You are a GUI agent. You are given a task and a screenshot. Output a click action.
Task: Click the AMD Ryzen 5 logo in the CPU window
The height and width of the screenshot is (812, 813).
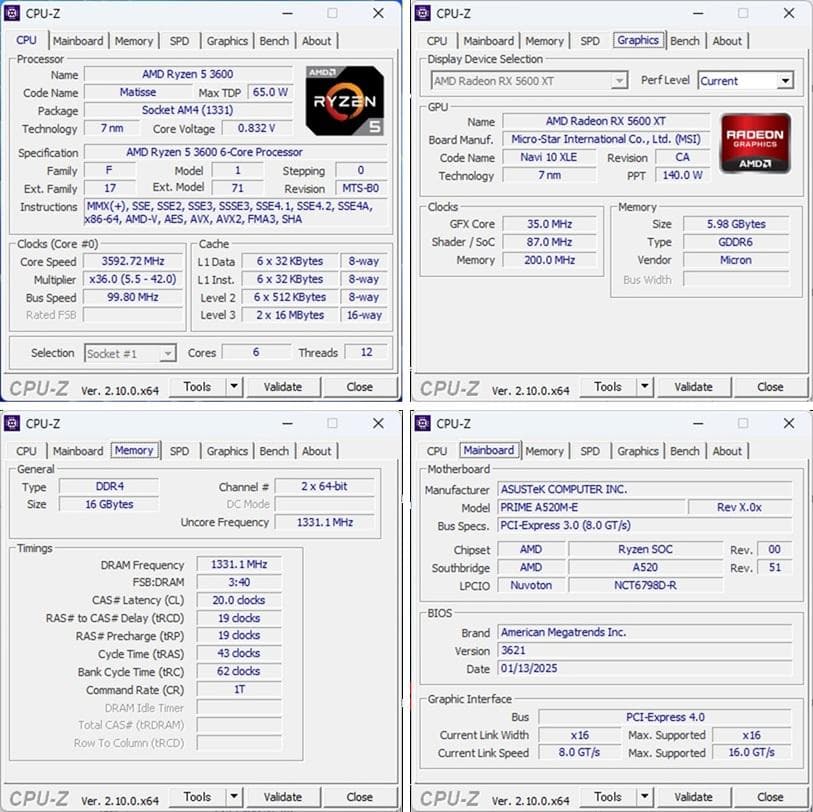click(345, 101)
